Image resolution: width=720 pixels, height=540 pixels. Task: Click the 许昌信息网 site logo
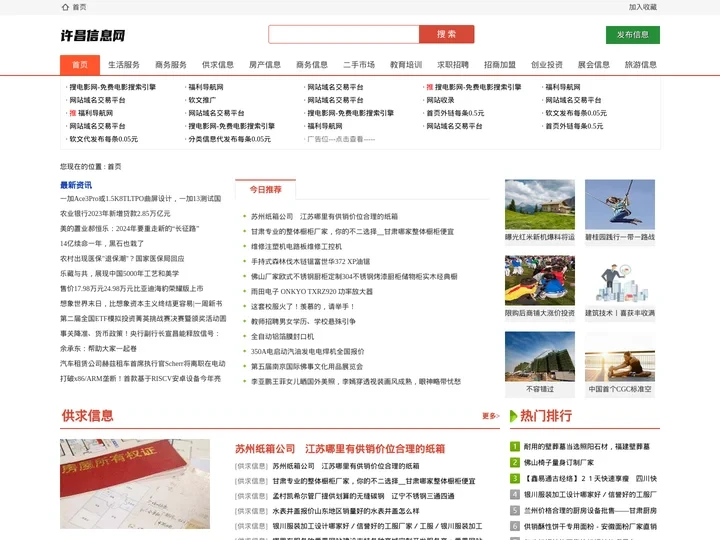tap(92, 35)
